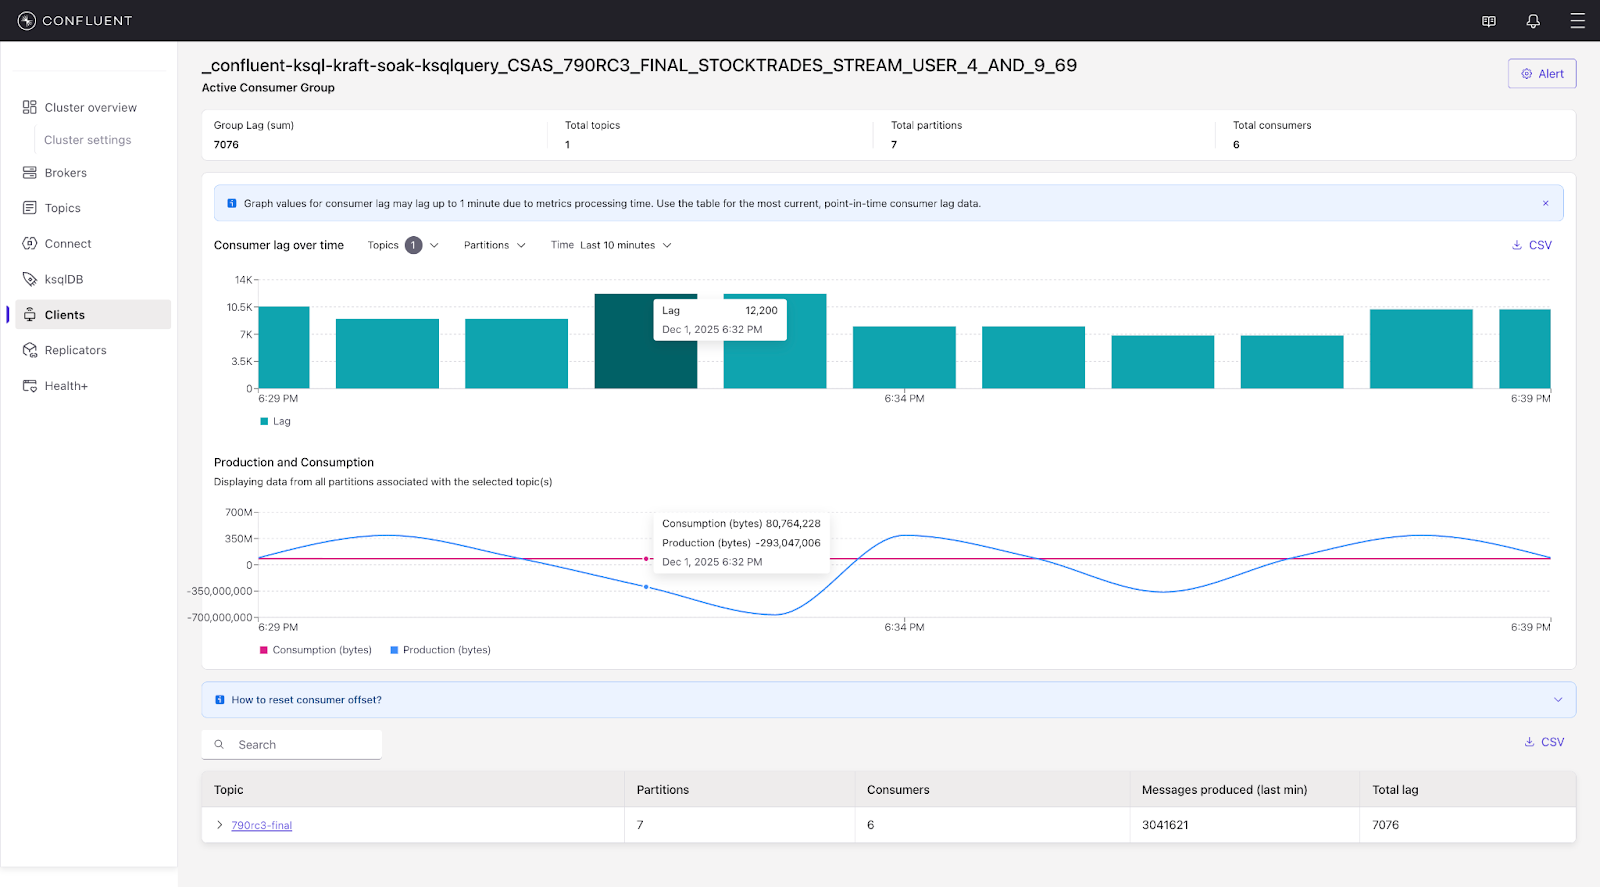The image size is (1600, 887).
Task: Dismiss the graph values info banner
Action: coord(1545,203)
